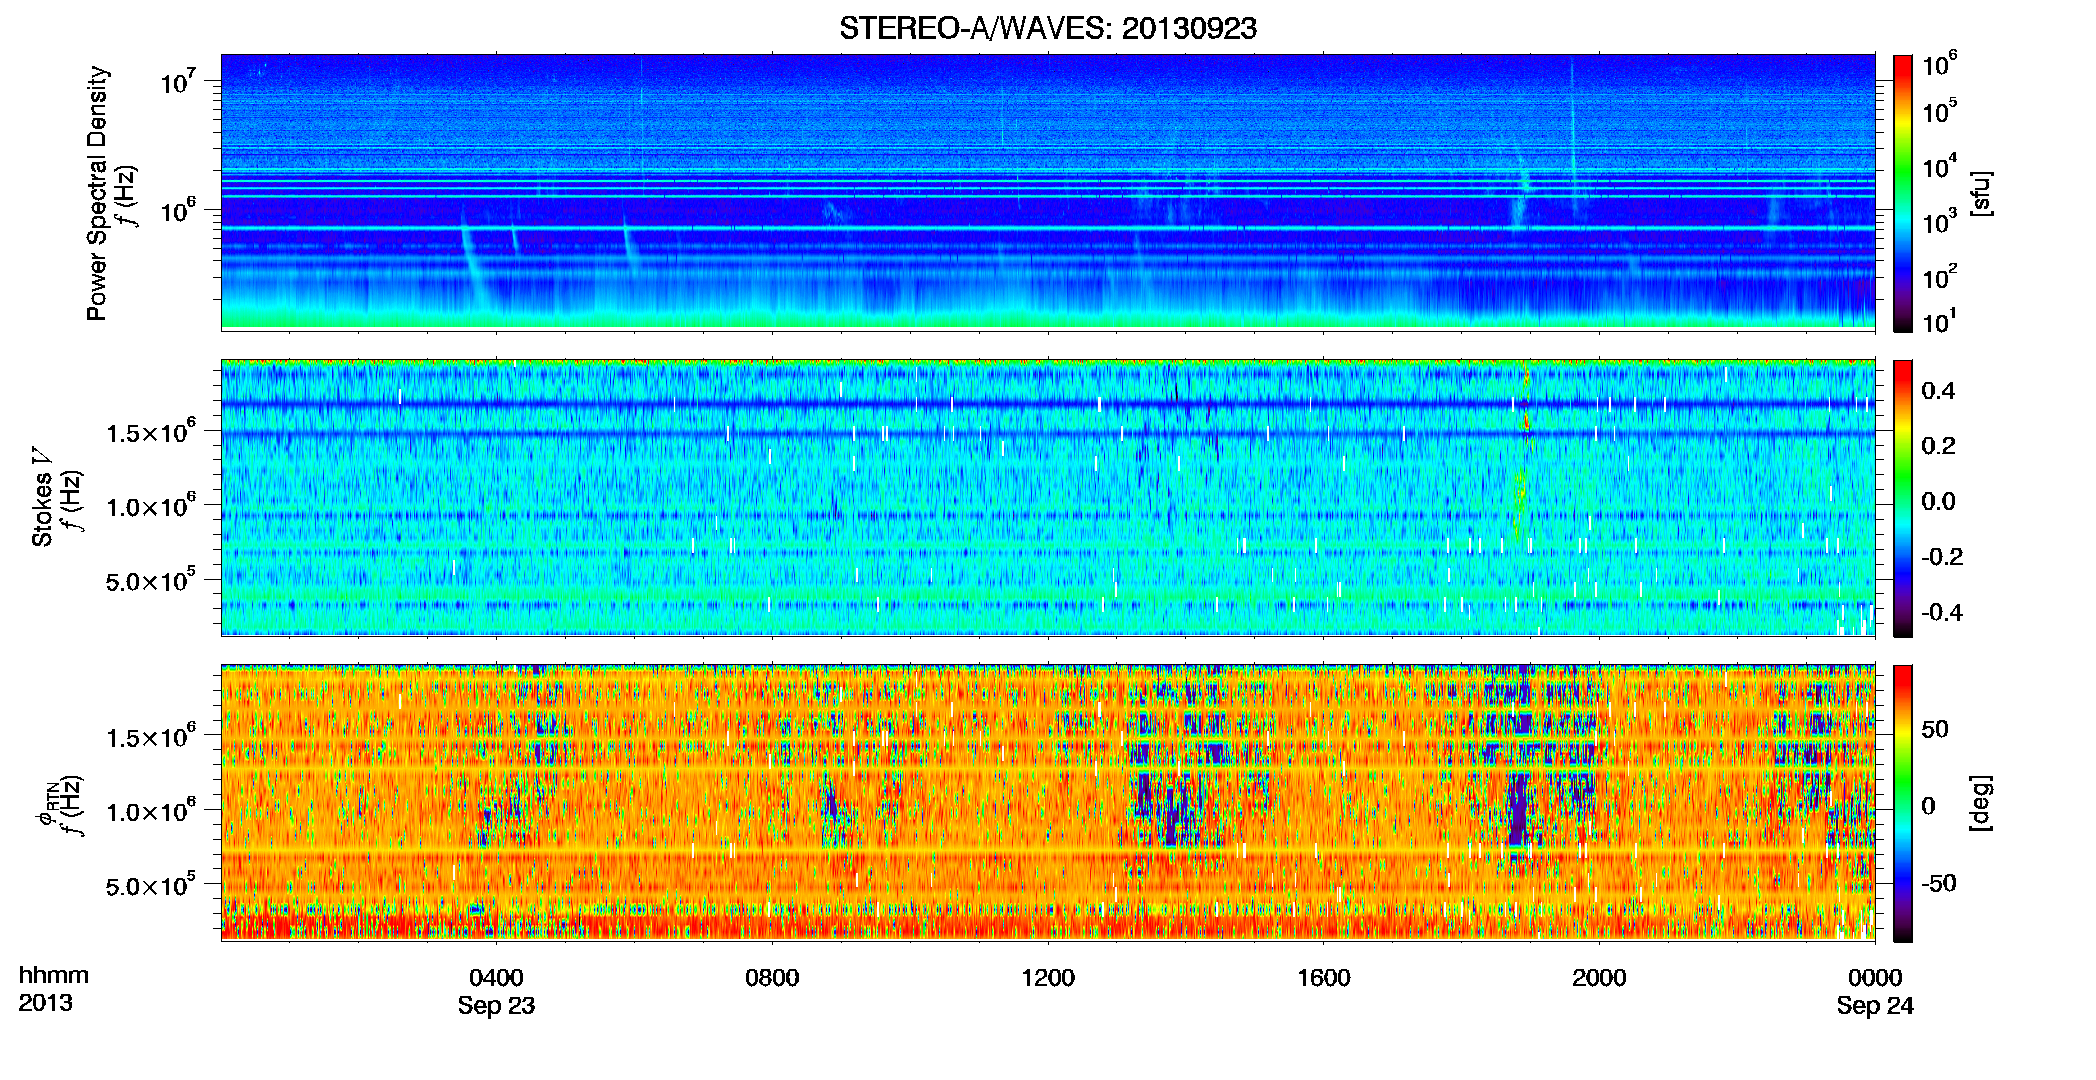Click the "0000" time axis label
This screenshot has height=1080, width=2096.
pos(1875,977)
